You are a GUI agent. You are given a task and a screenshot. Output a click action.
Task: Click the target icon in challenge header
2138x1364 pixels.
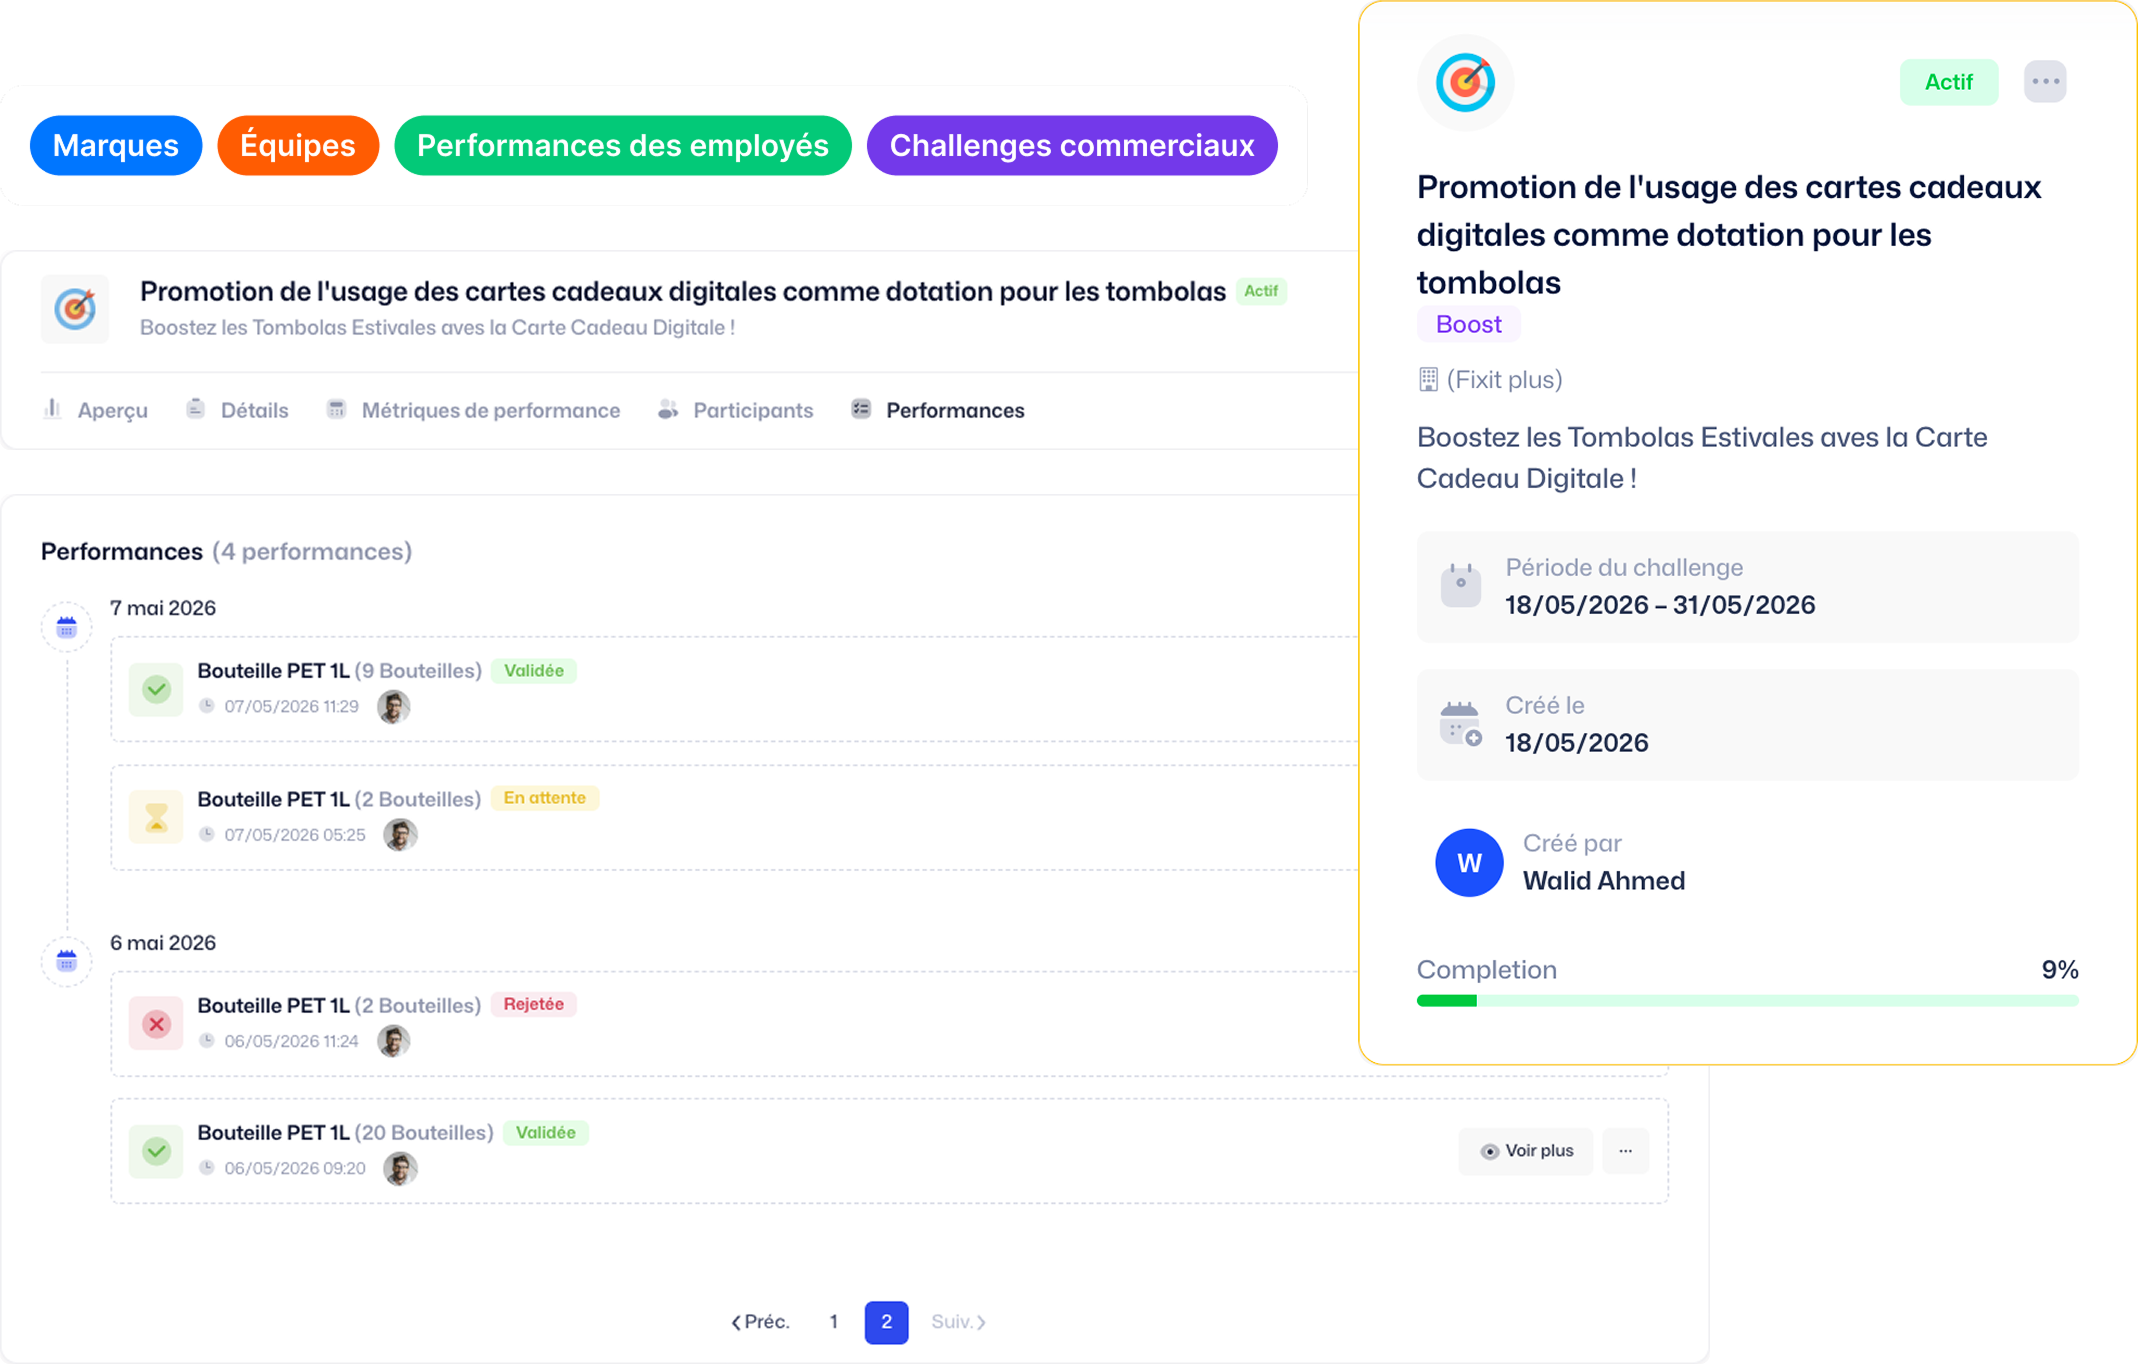(75, 309)
